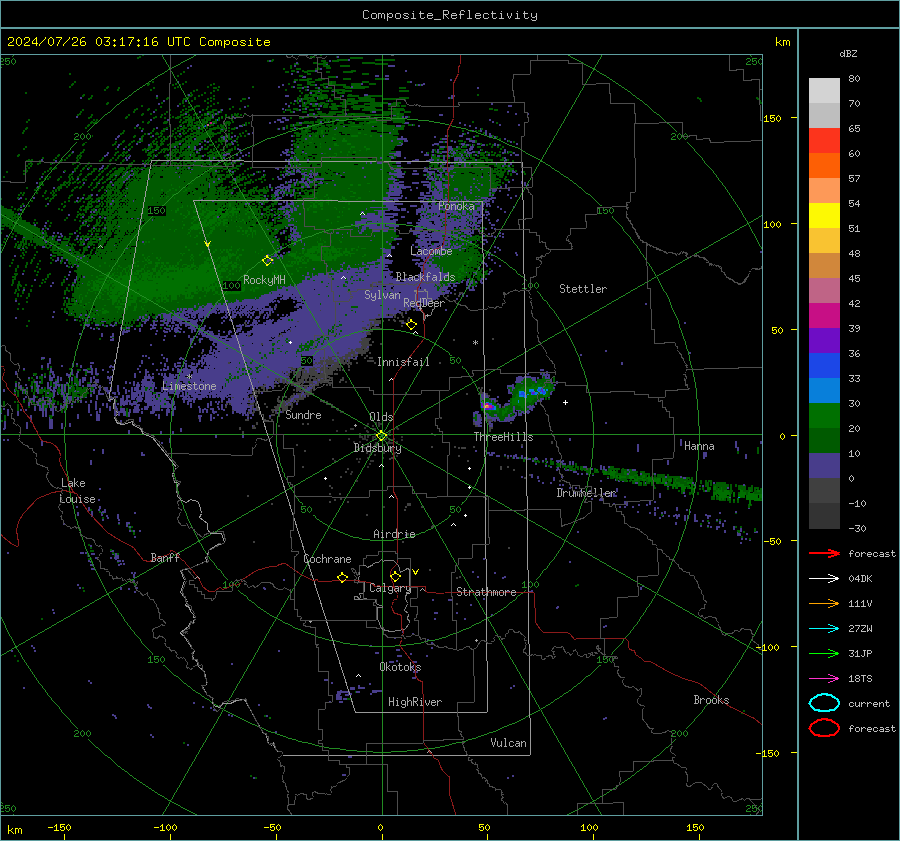Select the magenta 39–42 dBZ swatch
900x841 pixels.
pyautogui.click(x=824, y=315)
